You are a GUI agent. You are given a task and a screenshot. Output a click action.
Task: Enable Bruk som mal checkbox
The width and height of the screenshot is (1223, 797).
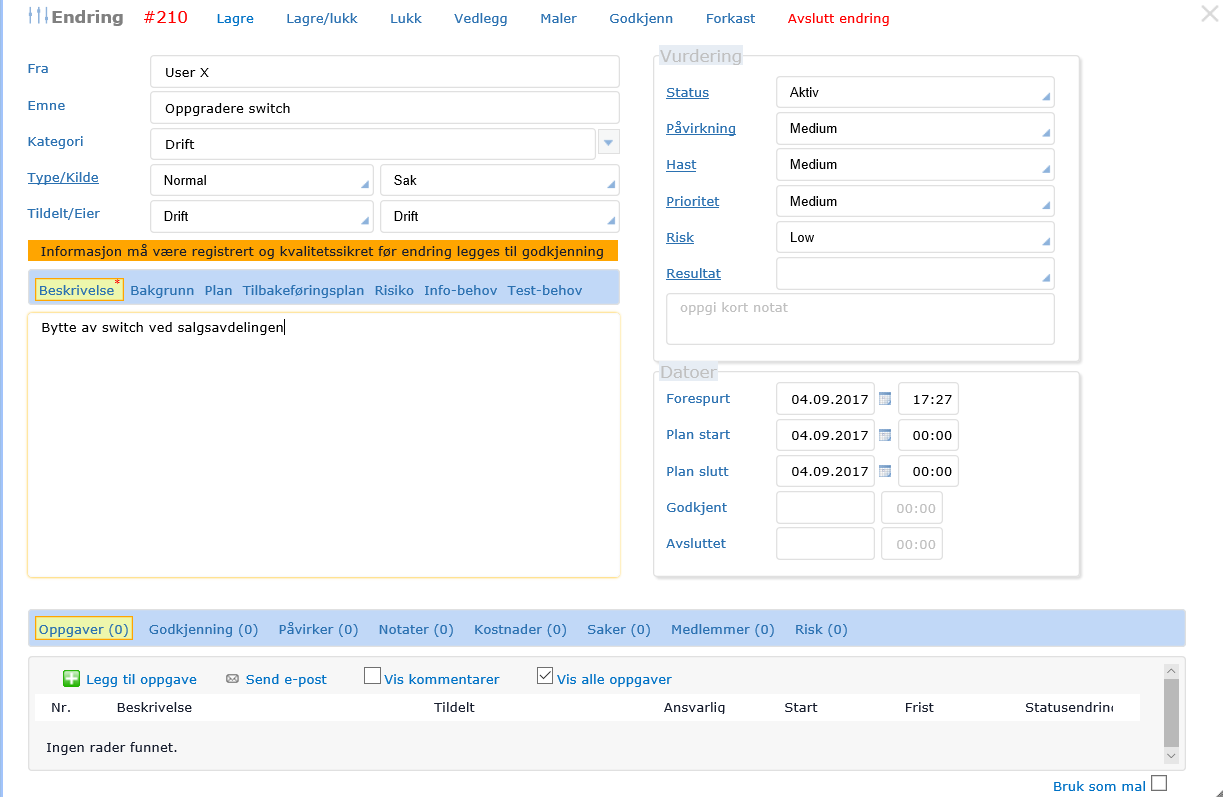[x=1159, y=783]
